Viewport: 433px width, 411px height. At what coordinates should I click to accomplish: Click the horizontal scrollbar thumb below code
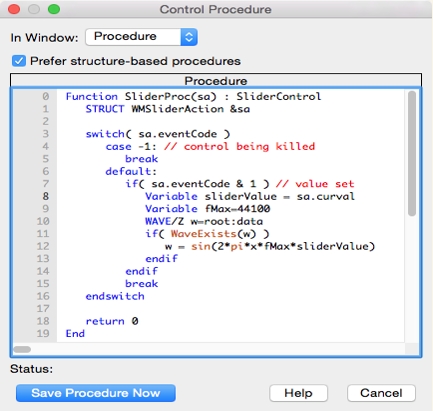coord(22,349)
